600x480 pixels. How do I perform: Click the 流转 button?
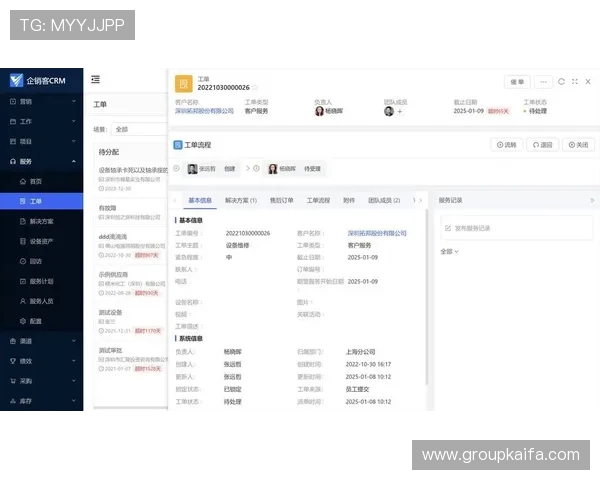[507, 145]
